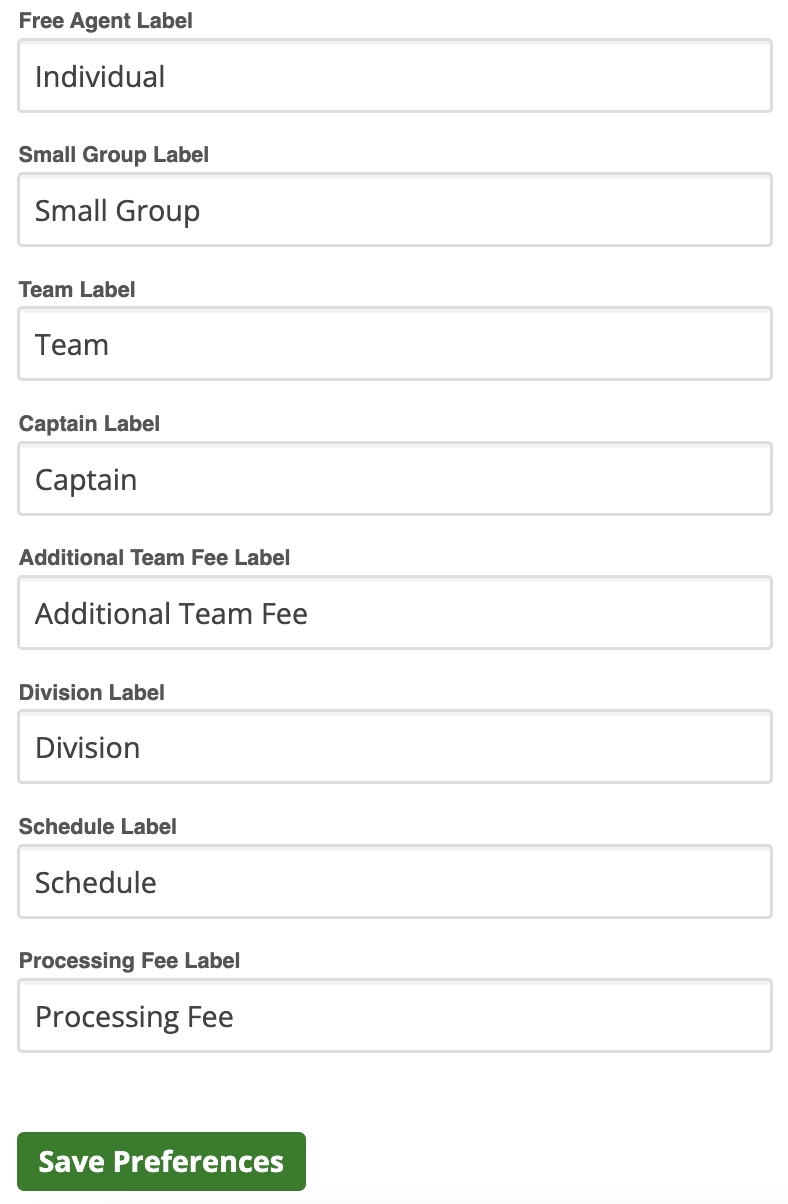The image size is (788, 1204).
Task: Click the 'Team Label' heading text
Action: [x=77, y=290]
